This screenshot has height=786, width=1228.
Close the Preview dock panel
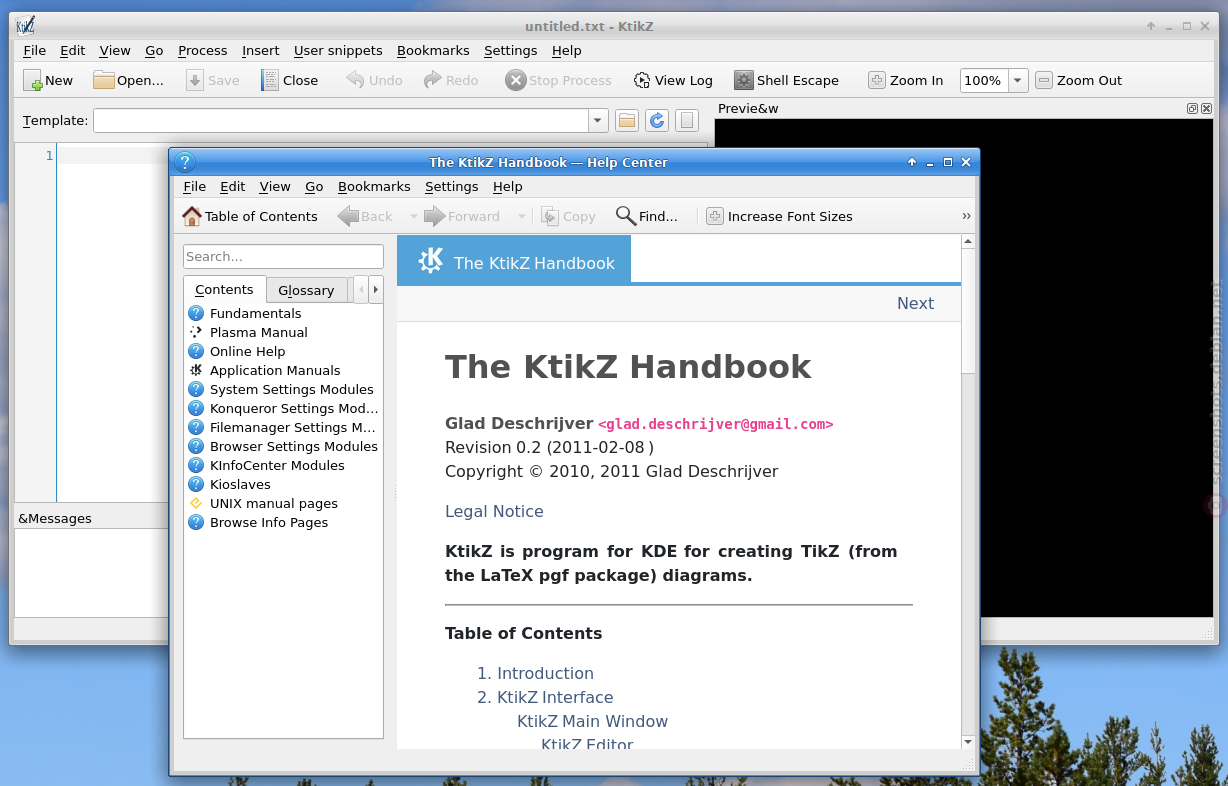1206,108
